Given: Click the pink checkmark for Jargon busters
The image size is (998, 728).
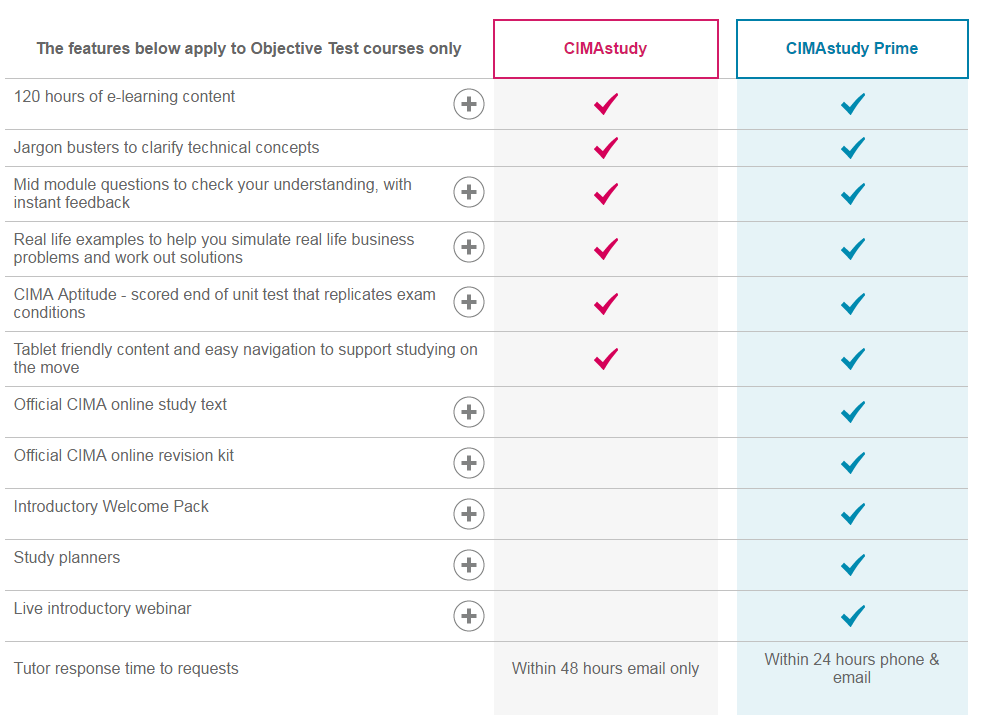Looking at the screenshot, I should pyautogui.click(x=605, y=147).
